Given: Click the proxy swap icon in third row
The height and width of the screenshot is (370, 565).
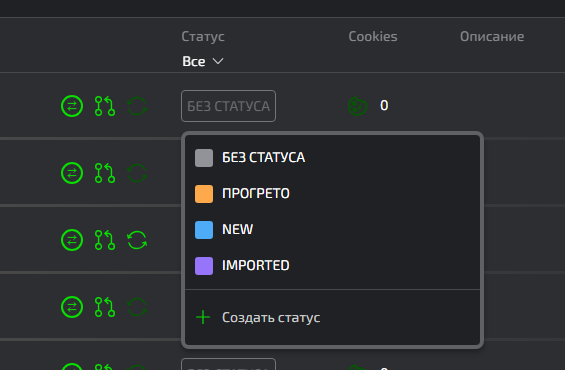Looking at the screenshot, I should coord(72,240).
